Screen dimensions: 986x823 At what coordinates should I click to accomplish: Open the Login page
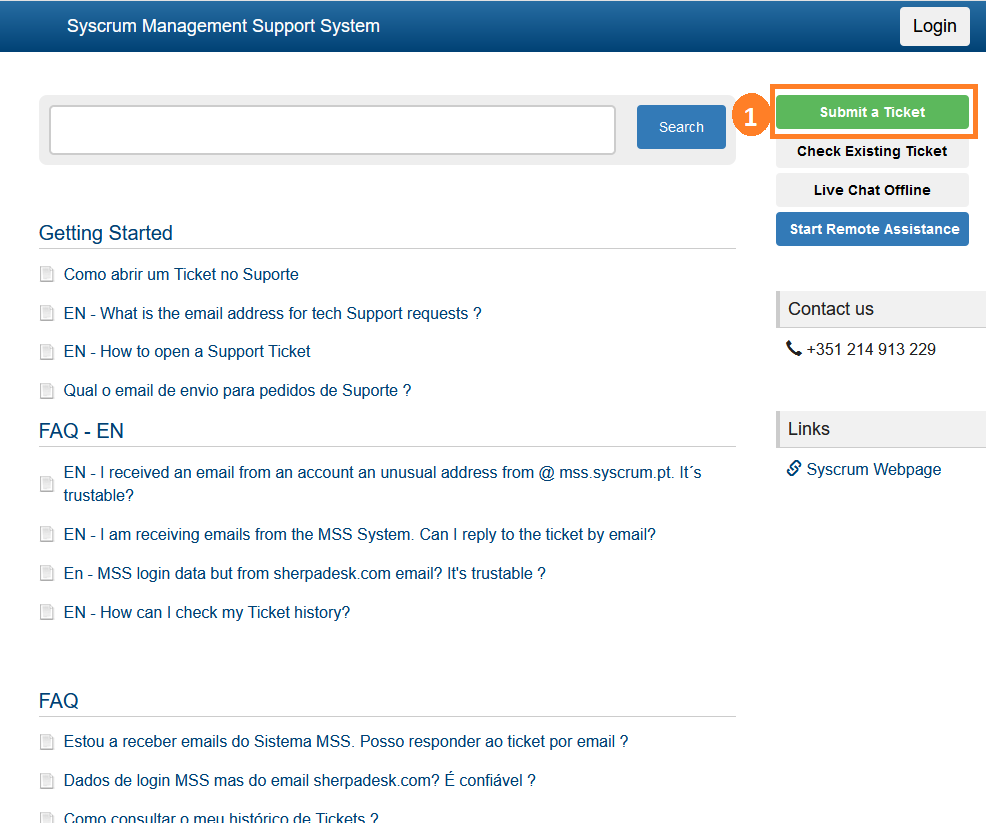pyautogui.click(x=934, y=26)
